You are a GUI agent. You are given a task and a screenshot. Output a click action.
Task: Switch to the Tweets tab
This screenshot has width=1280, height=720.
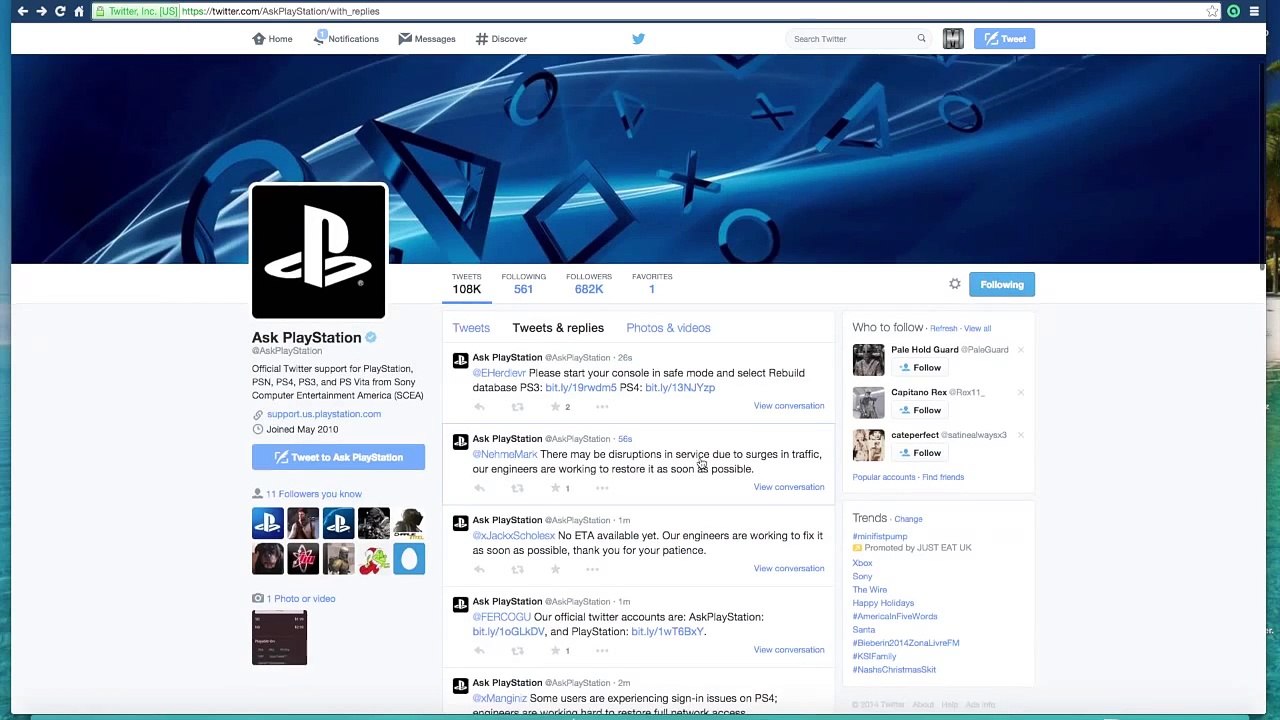(x=471, y=328)
